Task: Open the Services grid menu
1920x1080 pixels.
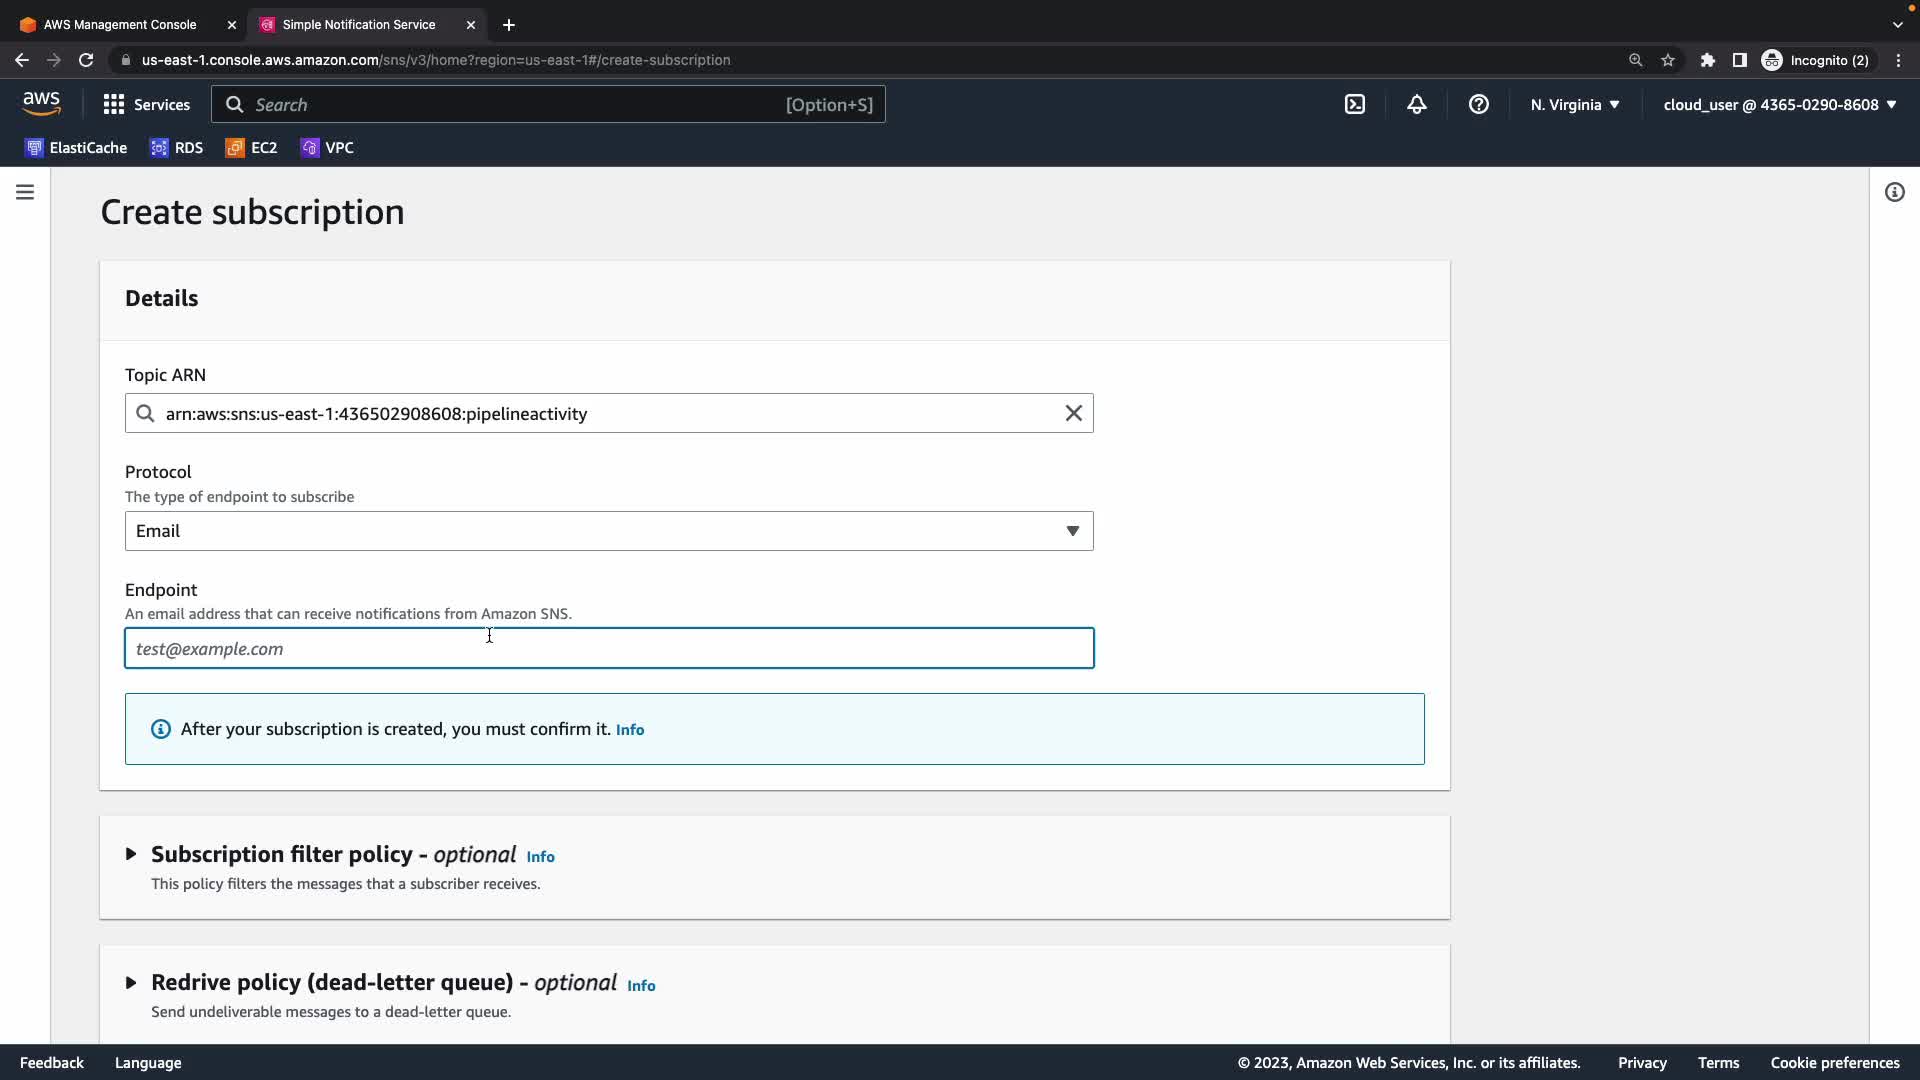Action: click(x=146, y=104)
